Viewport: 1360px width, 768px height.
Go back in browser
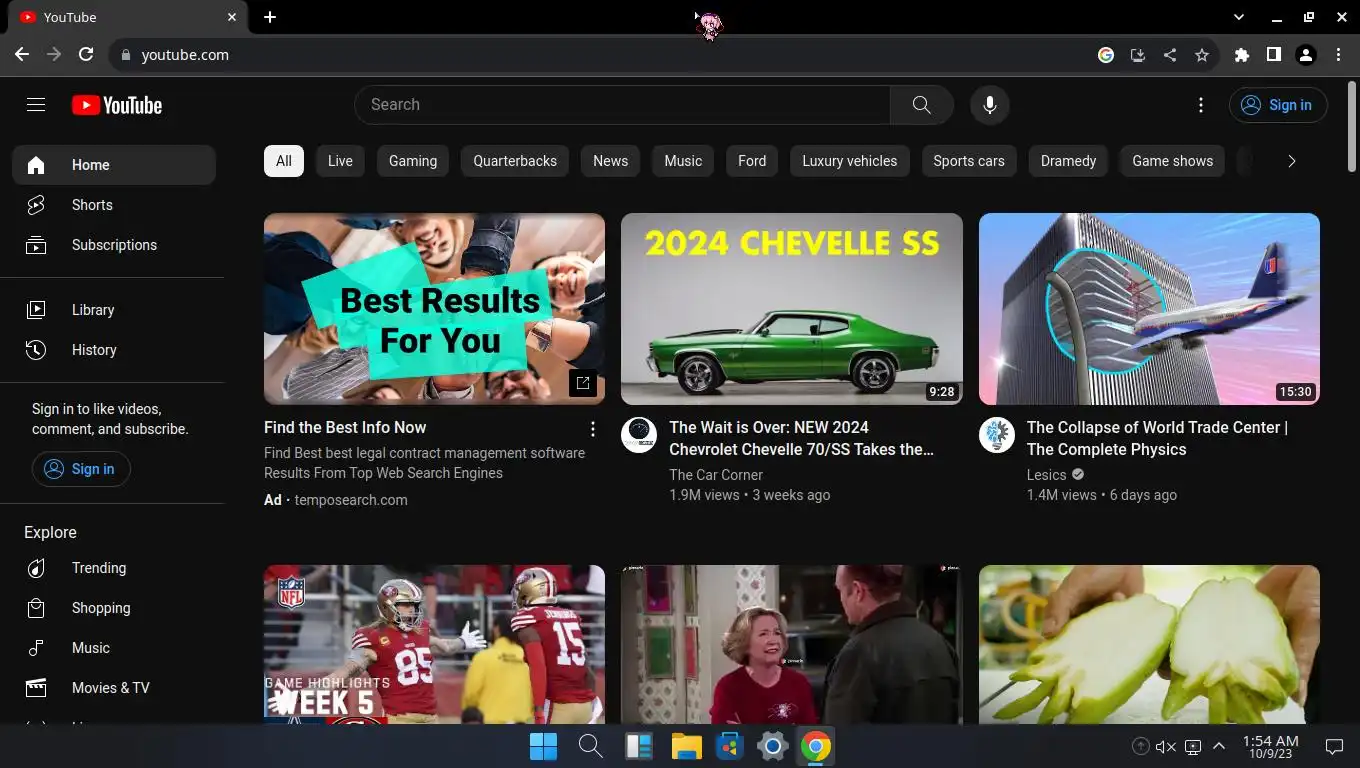coord(22,55)
